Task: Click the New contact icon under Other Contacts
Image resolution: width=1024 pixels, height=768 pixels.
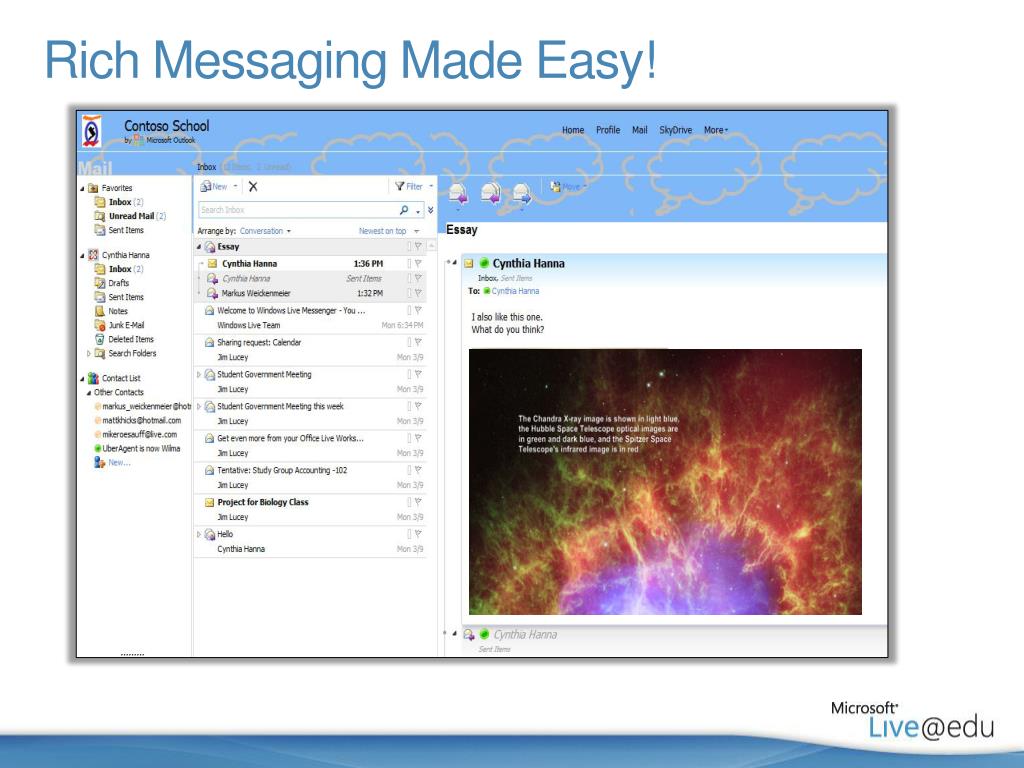Action: [x=99, y=462]
